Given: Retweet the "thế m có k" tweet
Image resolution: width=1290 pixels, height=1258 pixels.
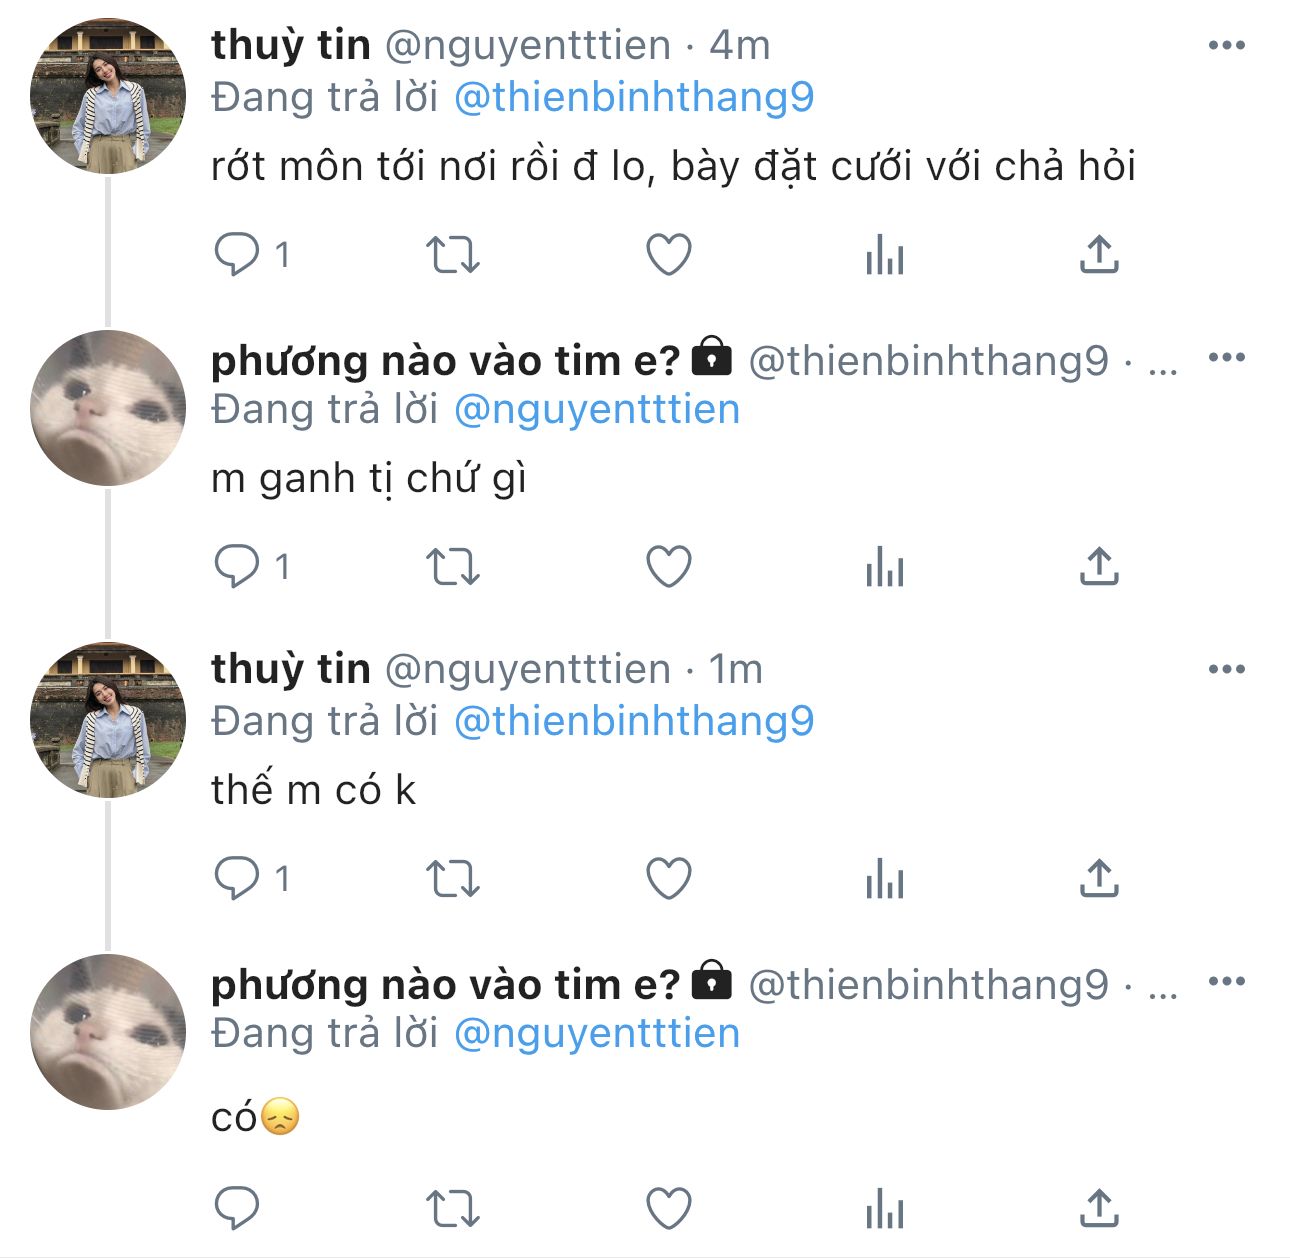Looking at the screenshot, I should [x=453, y=879].
